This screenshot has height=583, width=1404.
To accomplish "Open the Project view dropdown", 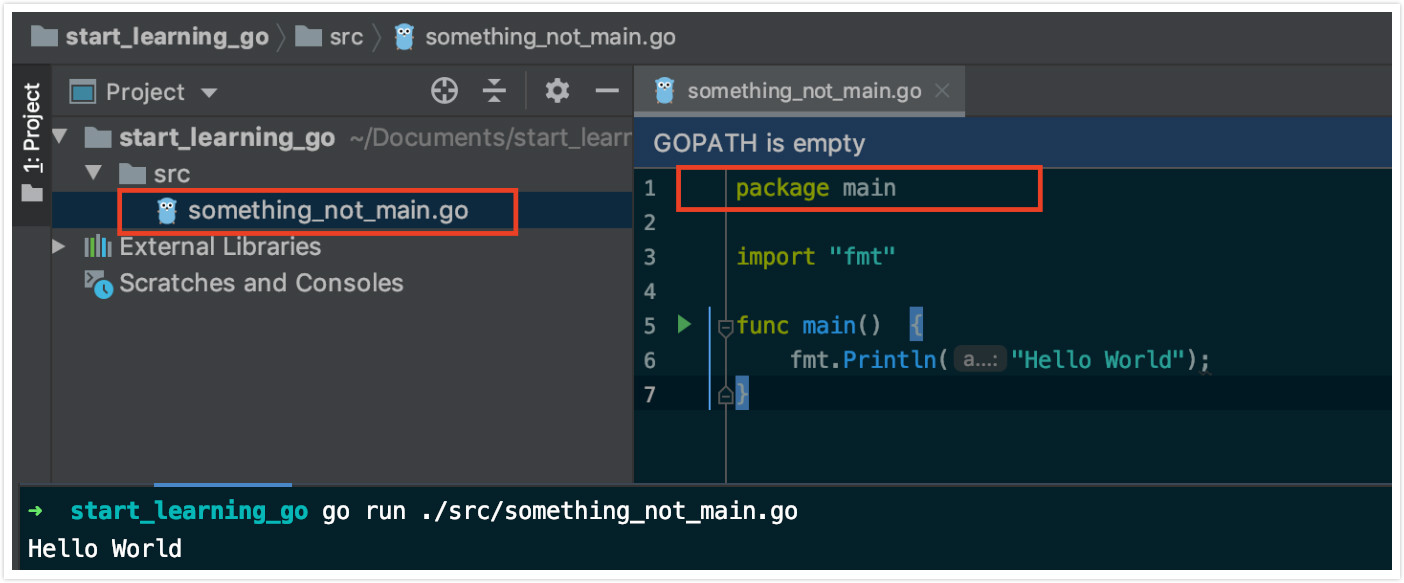I will click(x=209, y=91).
